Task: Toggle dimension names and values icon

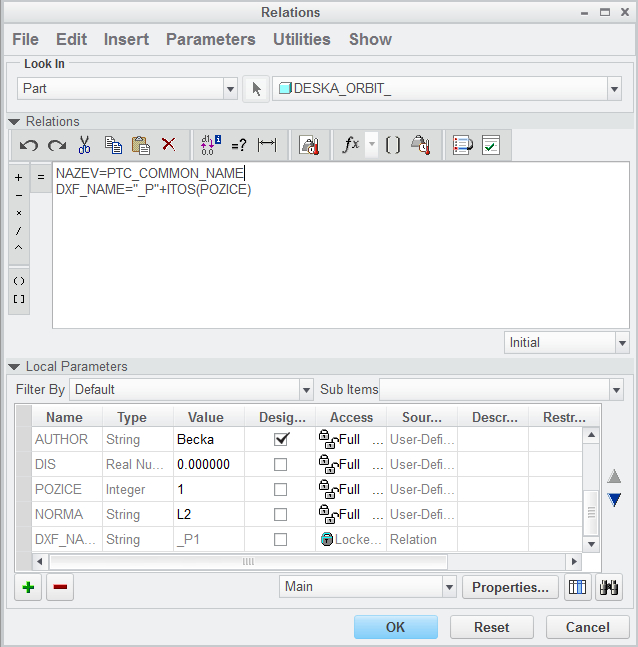Action: click(x=211, y=145)
